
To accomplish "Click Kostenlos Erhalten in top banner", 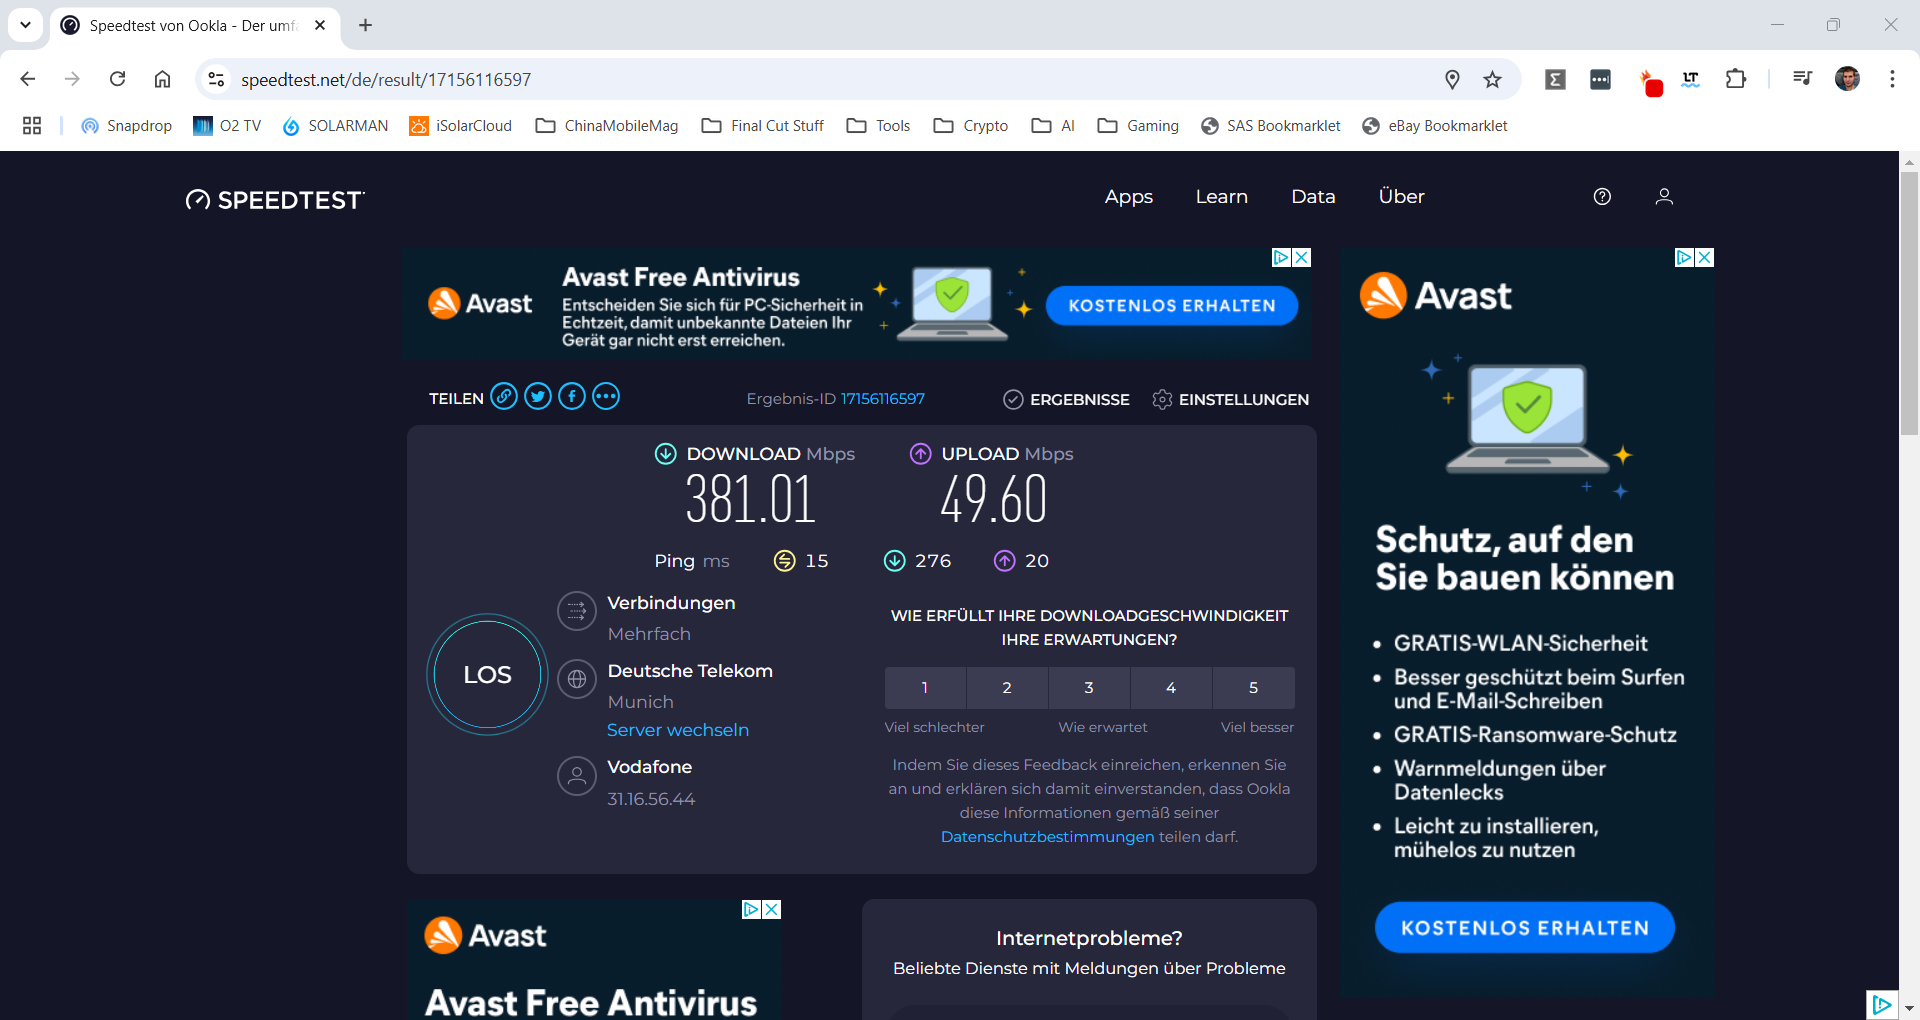I will tap(1172, 306).
